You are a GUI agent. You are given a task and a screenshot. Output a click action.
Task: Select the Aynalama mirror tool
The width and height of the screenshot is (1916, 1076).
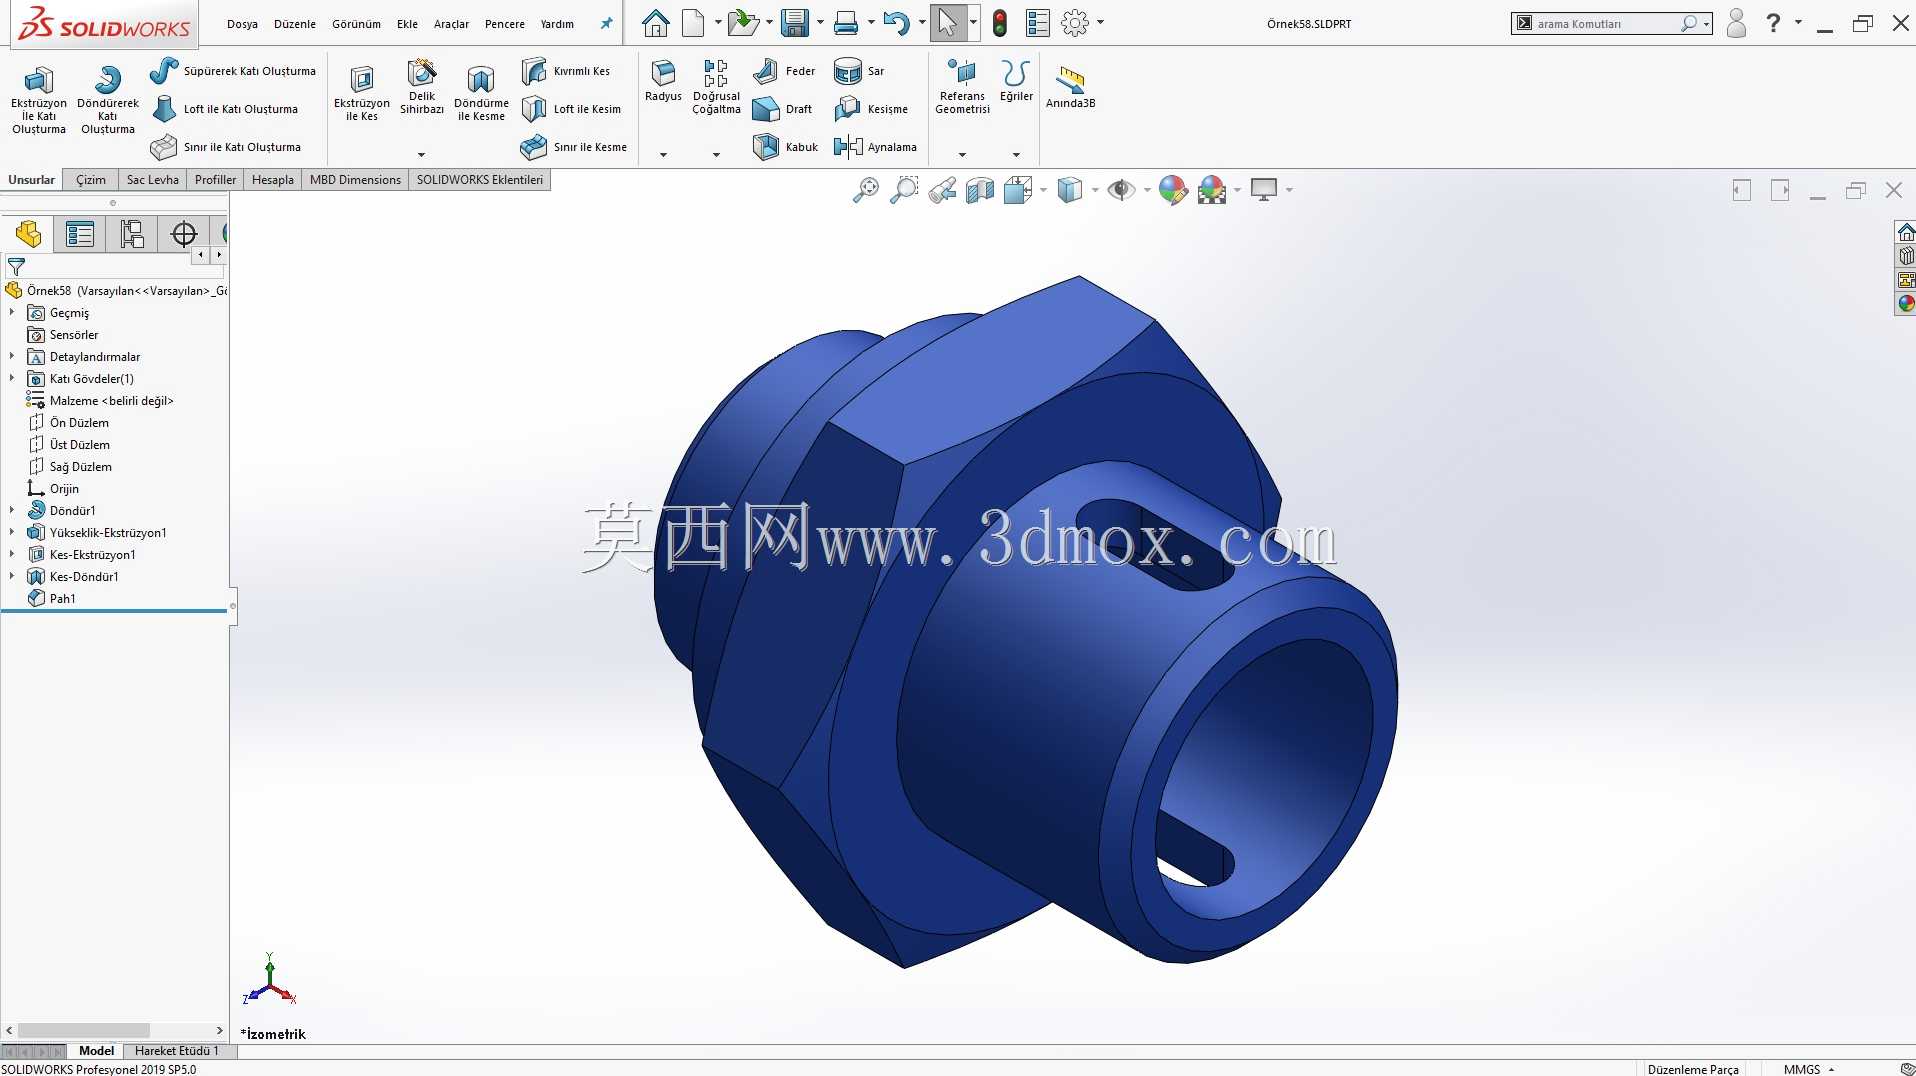tap(876, 147)
